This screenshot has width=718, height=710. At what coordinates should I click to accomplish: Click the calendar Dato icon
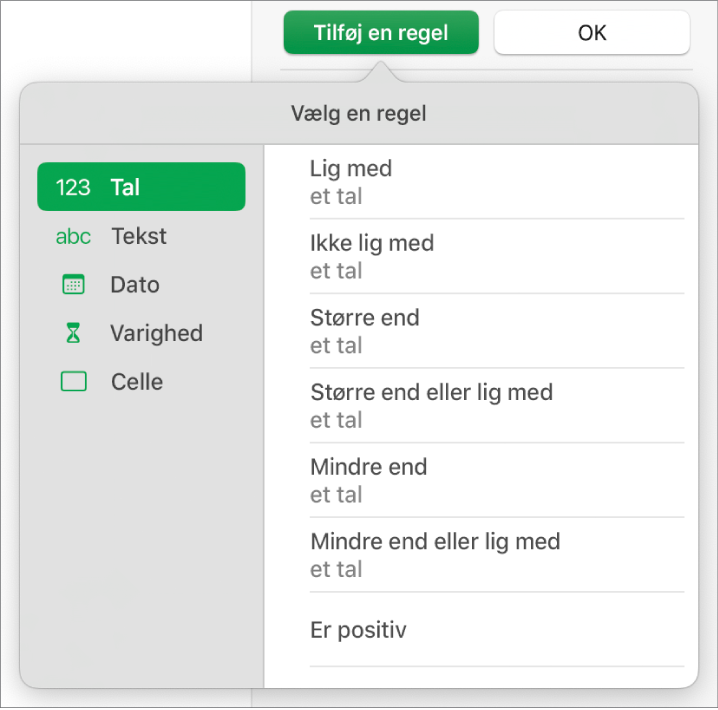click(x=73, y=285)
